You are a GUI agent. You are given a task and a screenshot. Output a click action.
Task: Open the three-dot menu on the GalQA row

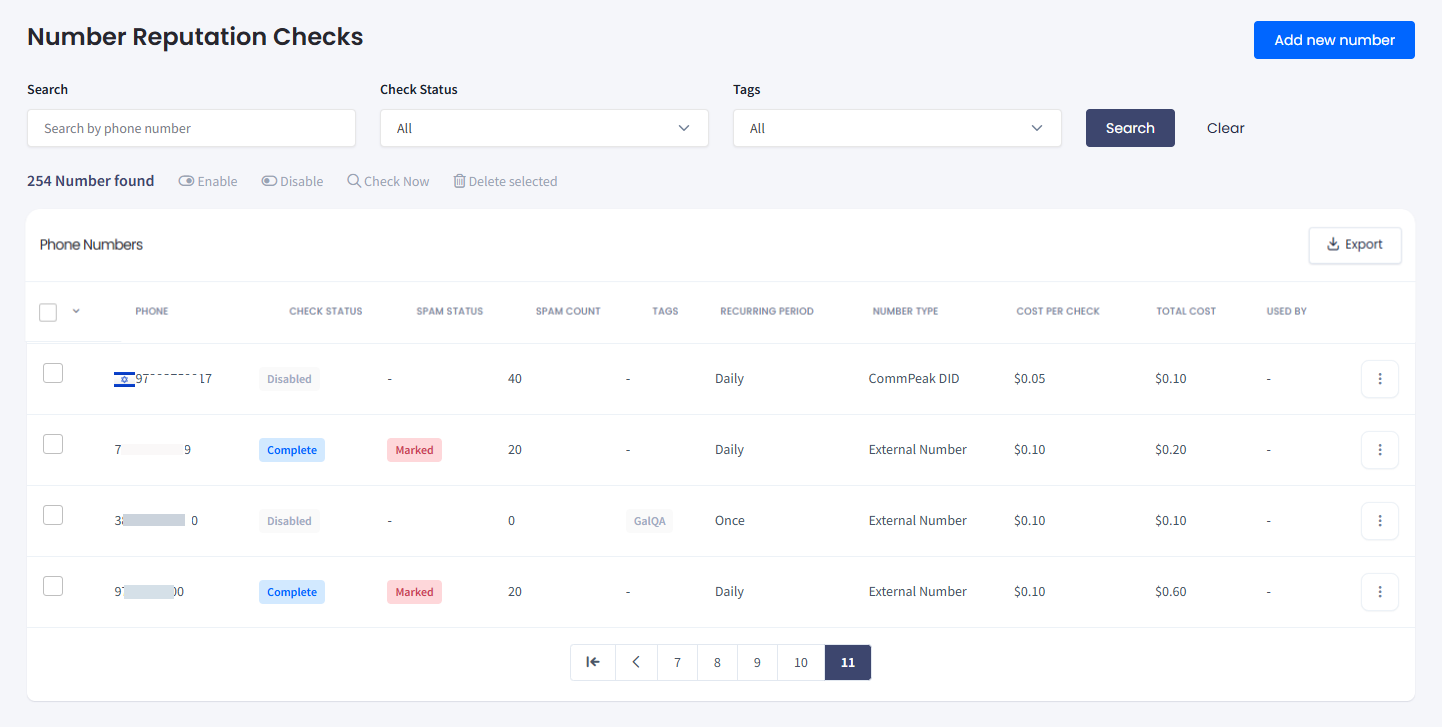tap(1380, 520)
